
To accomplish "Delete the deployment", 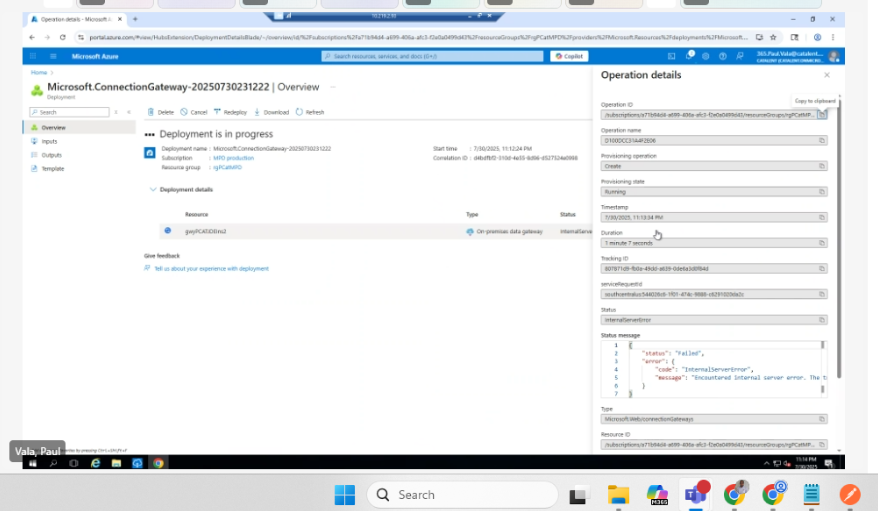I will pyautogui.click(x=160, y=112).
